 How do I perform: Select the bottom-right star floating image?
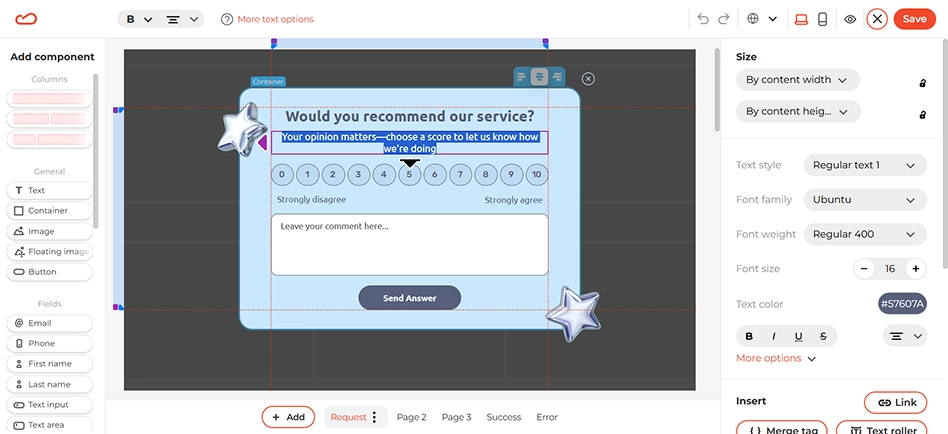[x=573, y=313]
